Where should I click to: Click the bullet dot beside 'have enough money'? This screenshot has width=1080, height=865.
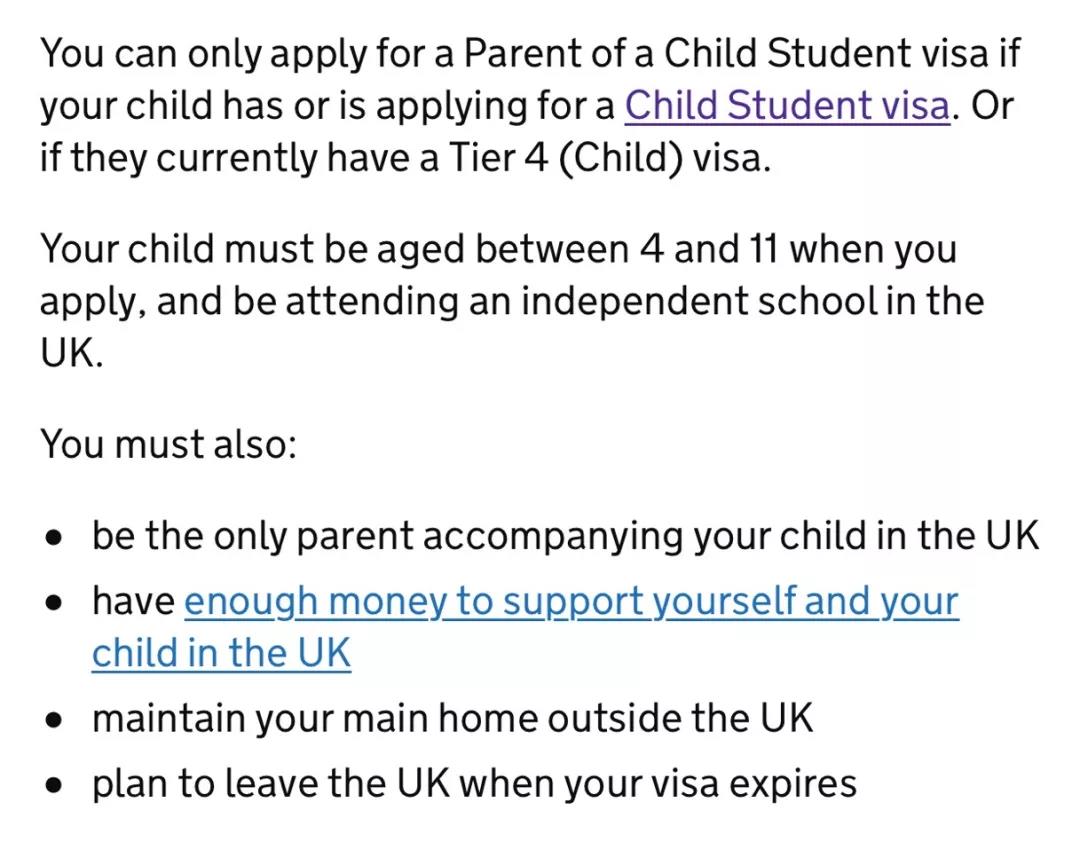point(54,603)
